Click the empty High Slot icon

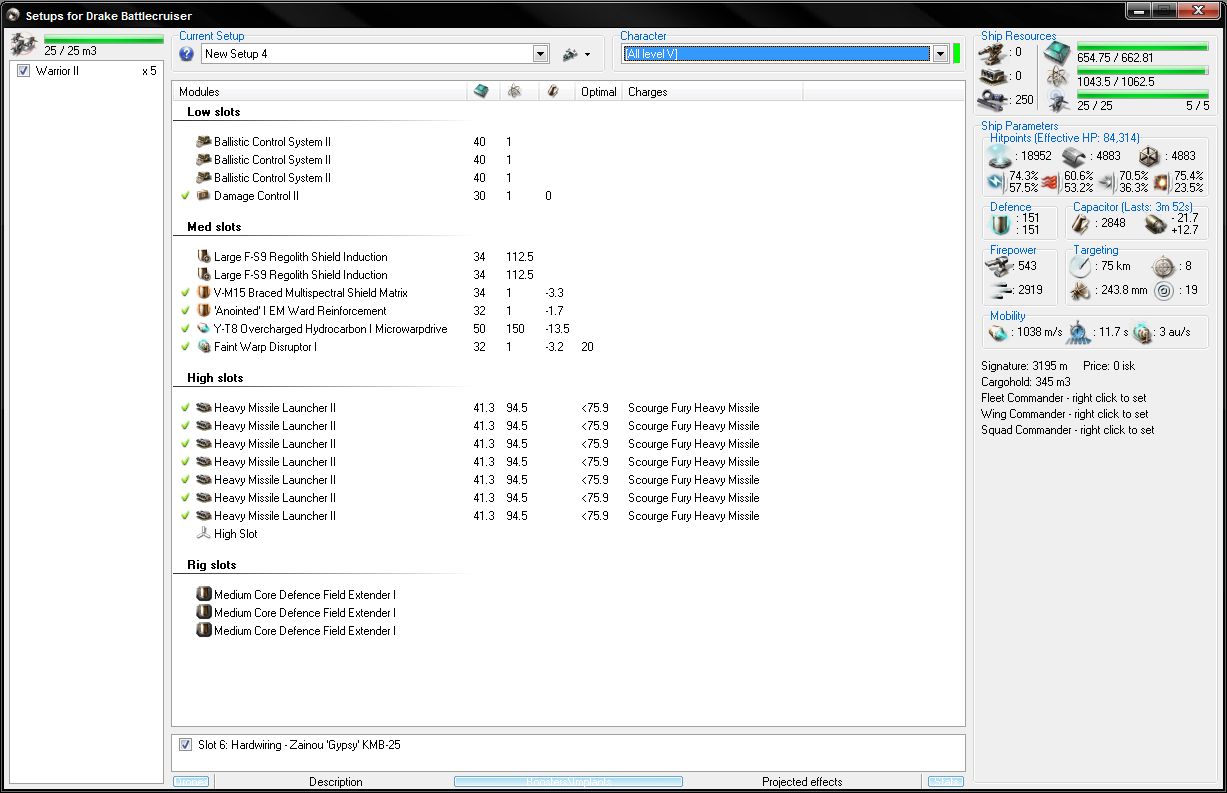pyautogui.click(x=203, y=534)
